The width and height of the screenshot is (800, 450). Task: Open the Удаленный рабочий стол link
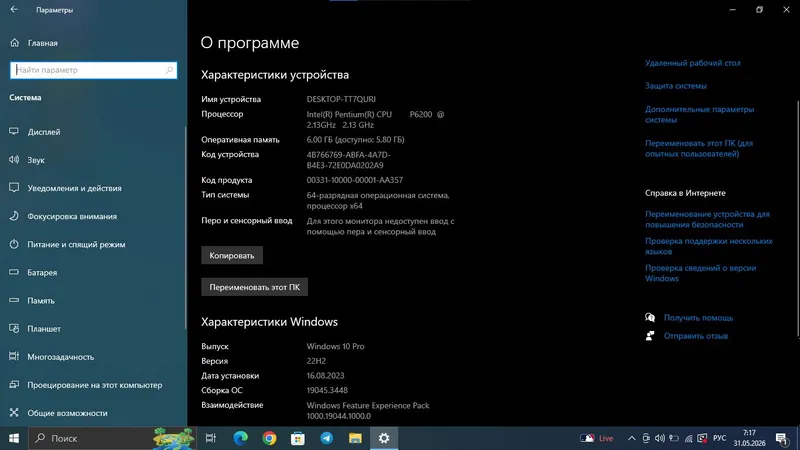(692, 63)
